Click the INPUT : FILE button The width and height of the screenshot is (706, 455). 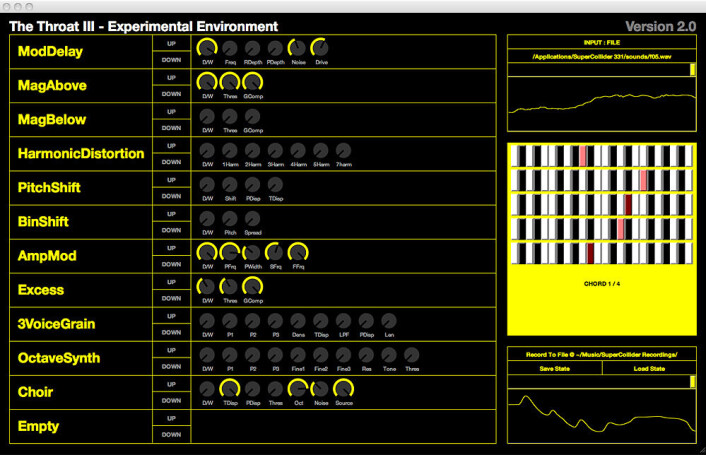[x=602, y=42]
